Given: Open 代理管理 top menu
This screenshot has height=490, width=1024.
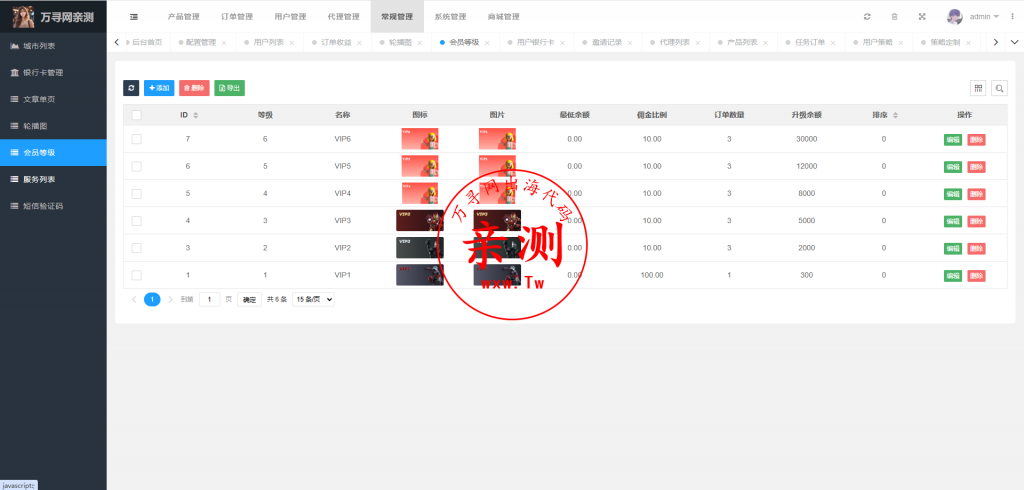Looking at the screenshot, I should [344, 16].
